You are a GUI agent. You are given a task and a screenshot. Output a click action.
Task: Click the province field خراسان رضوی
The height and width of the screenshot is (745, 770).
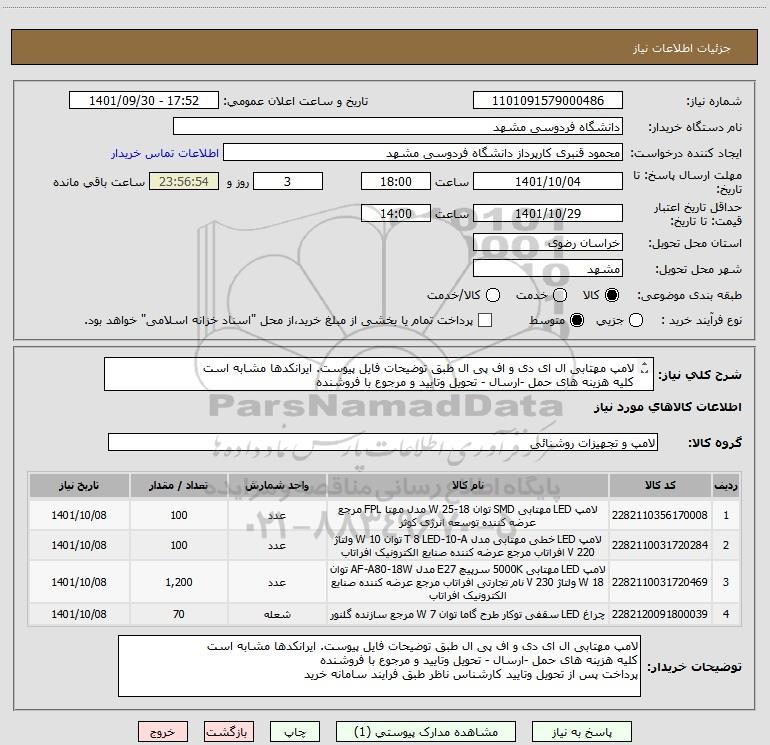(548, 243)
